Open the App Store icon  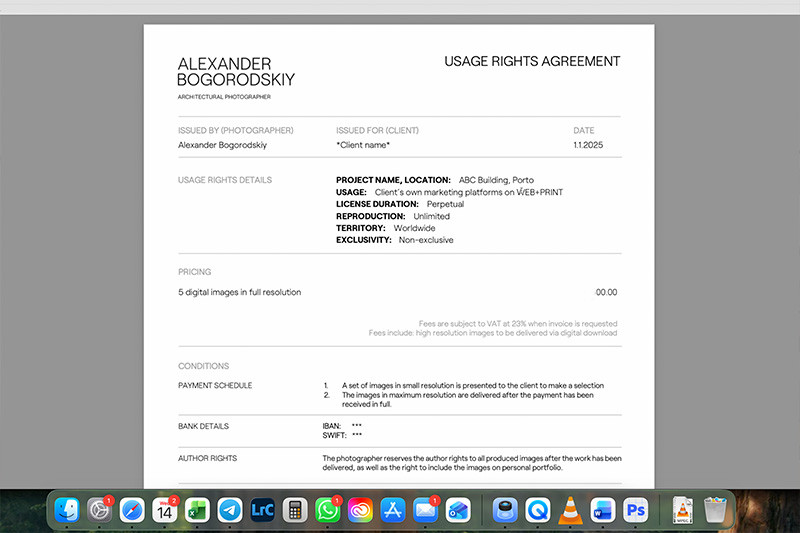393,511
